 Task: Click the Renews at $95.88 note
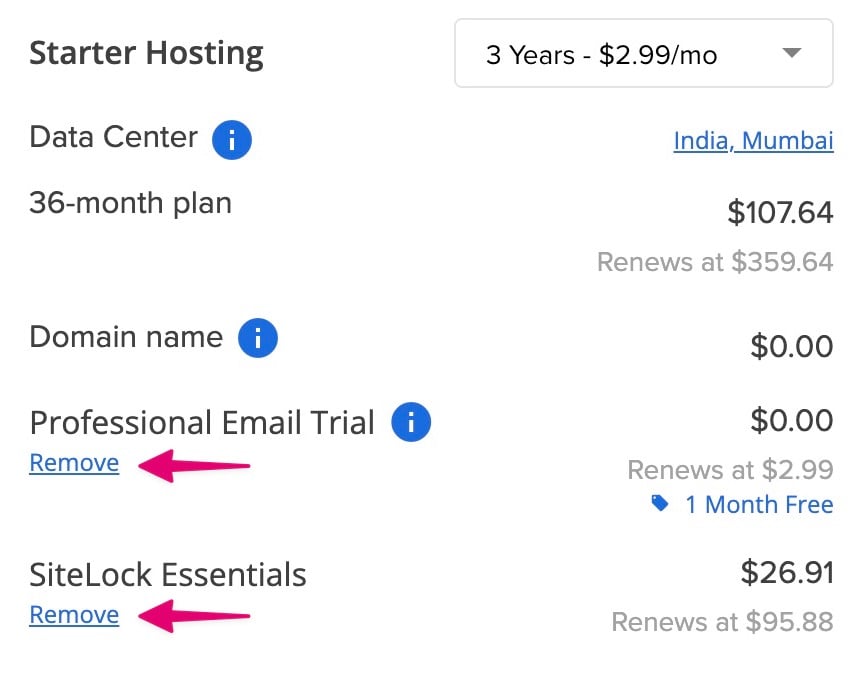click(x=721, y=622)
